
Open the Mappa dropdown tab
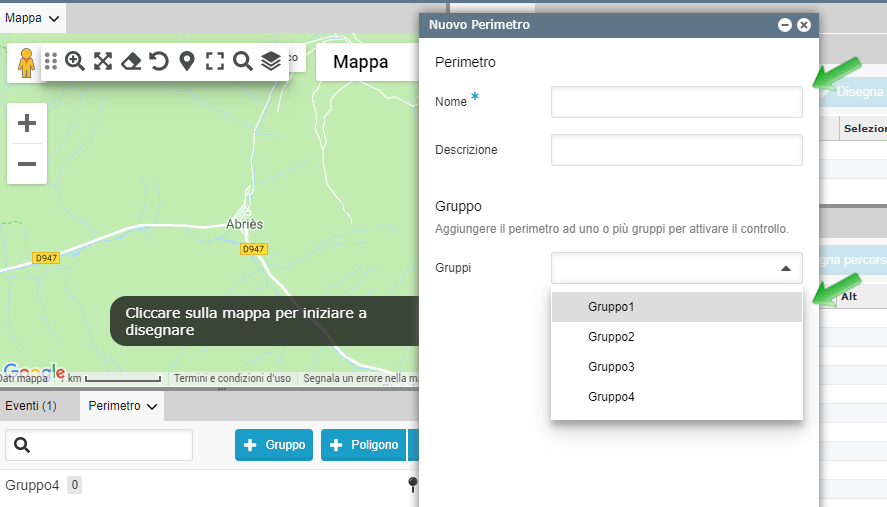pos(32,17)
